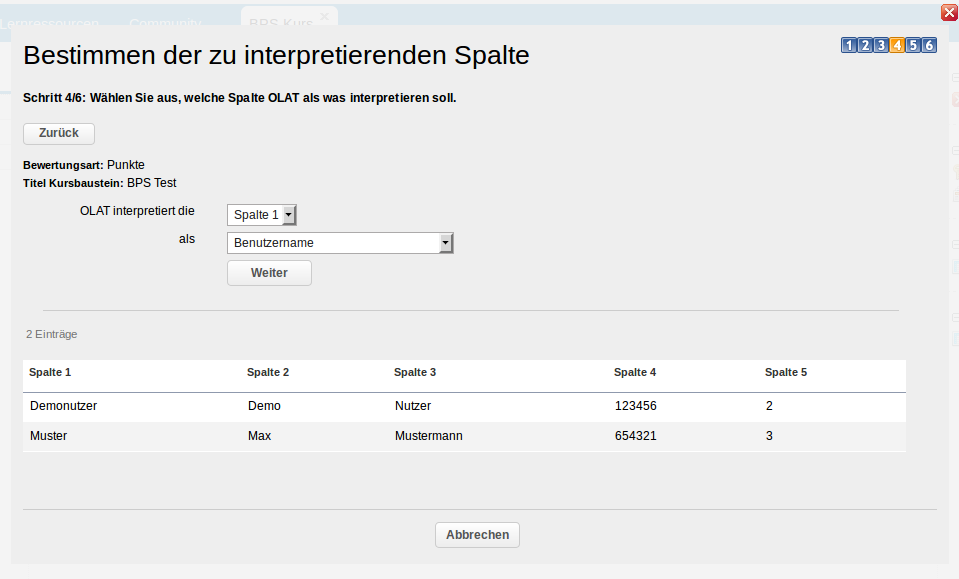The width and height of the screenshot is (959, 579).
Task: Select the BPS Kurs tab
Action: (280, 23)
